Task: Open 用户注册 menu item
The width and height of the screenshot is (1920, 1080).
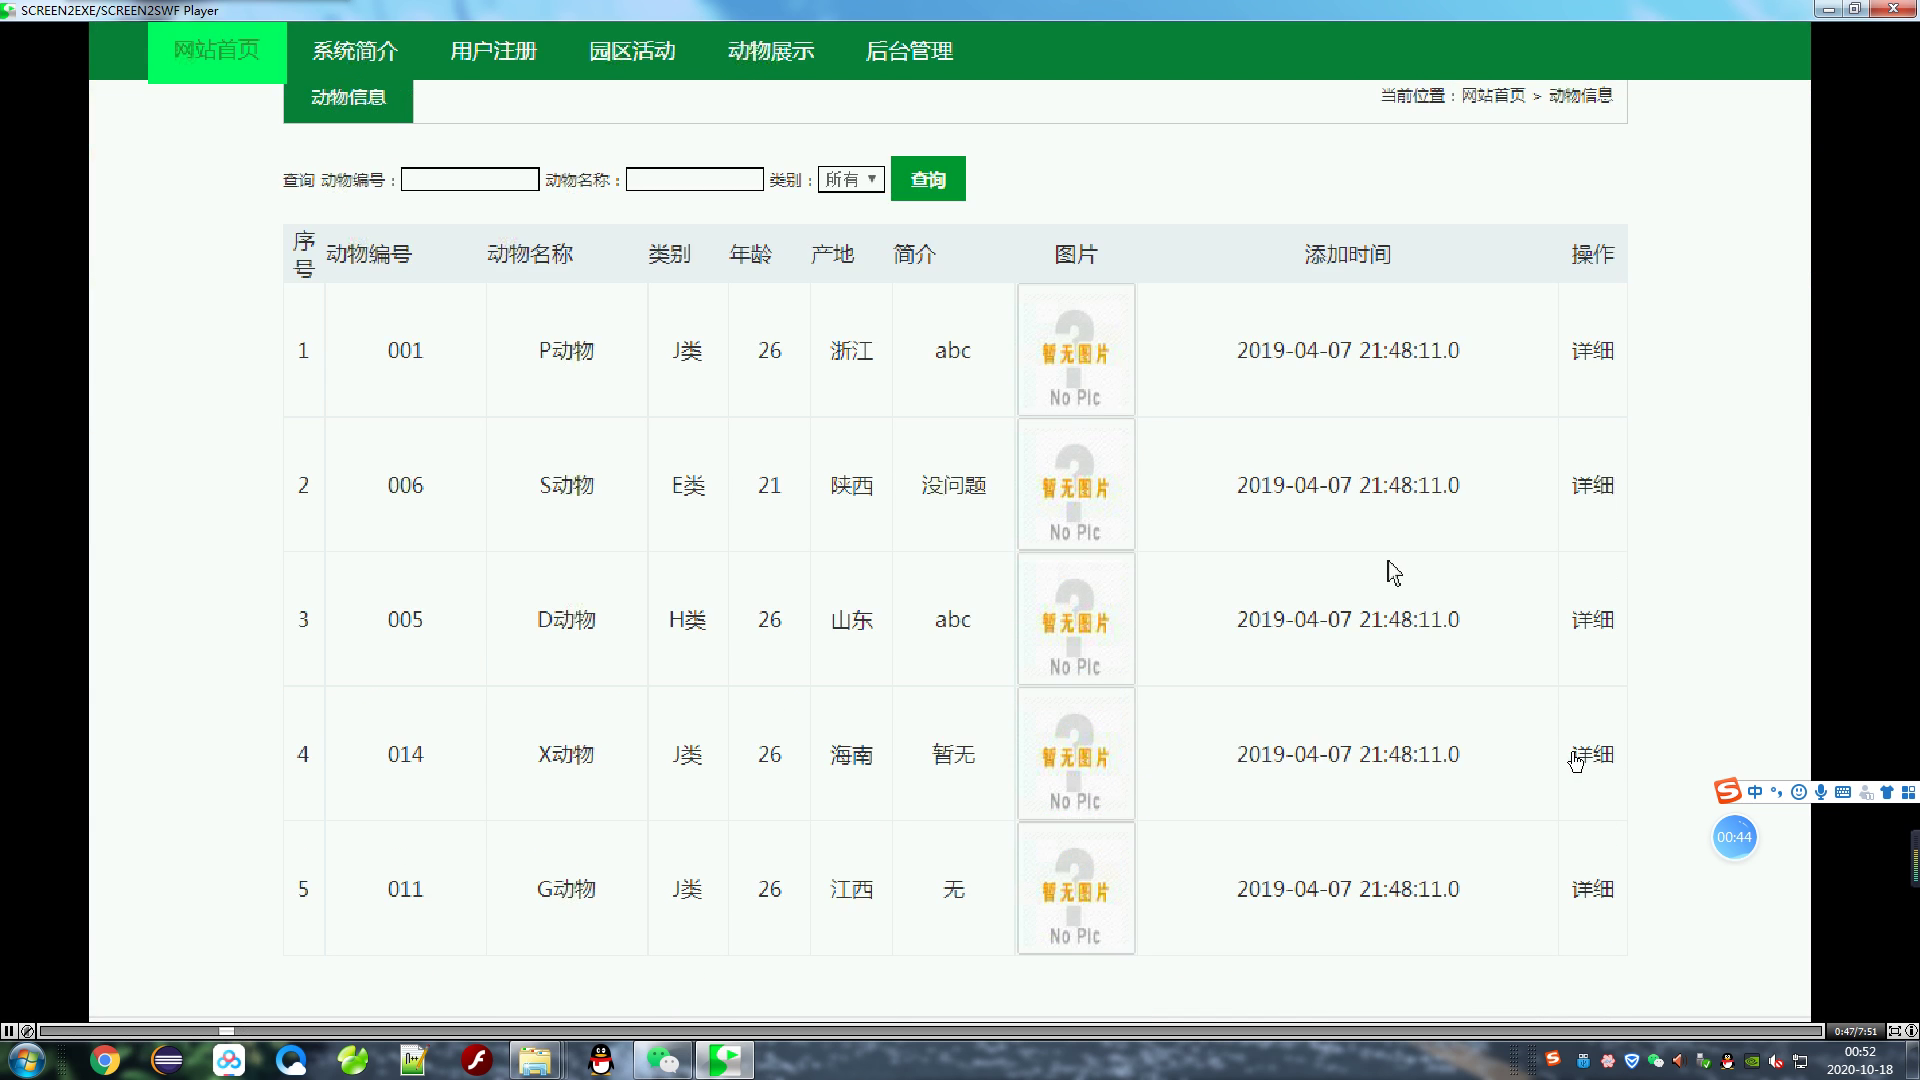Action: (494, 51)
